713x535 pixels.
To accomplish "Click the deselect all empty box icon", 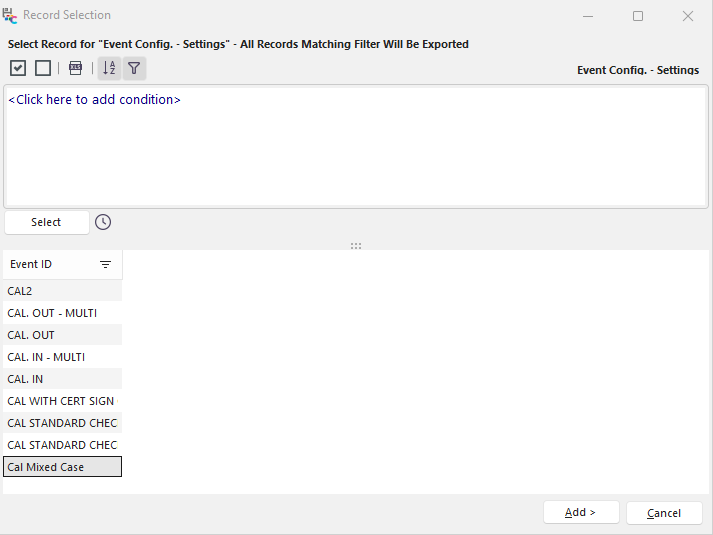I will pos(43,68).
